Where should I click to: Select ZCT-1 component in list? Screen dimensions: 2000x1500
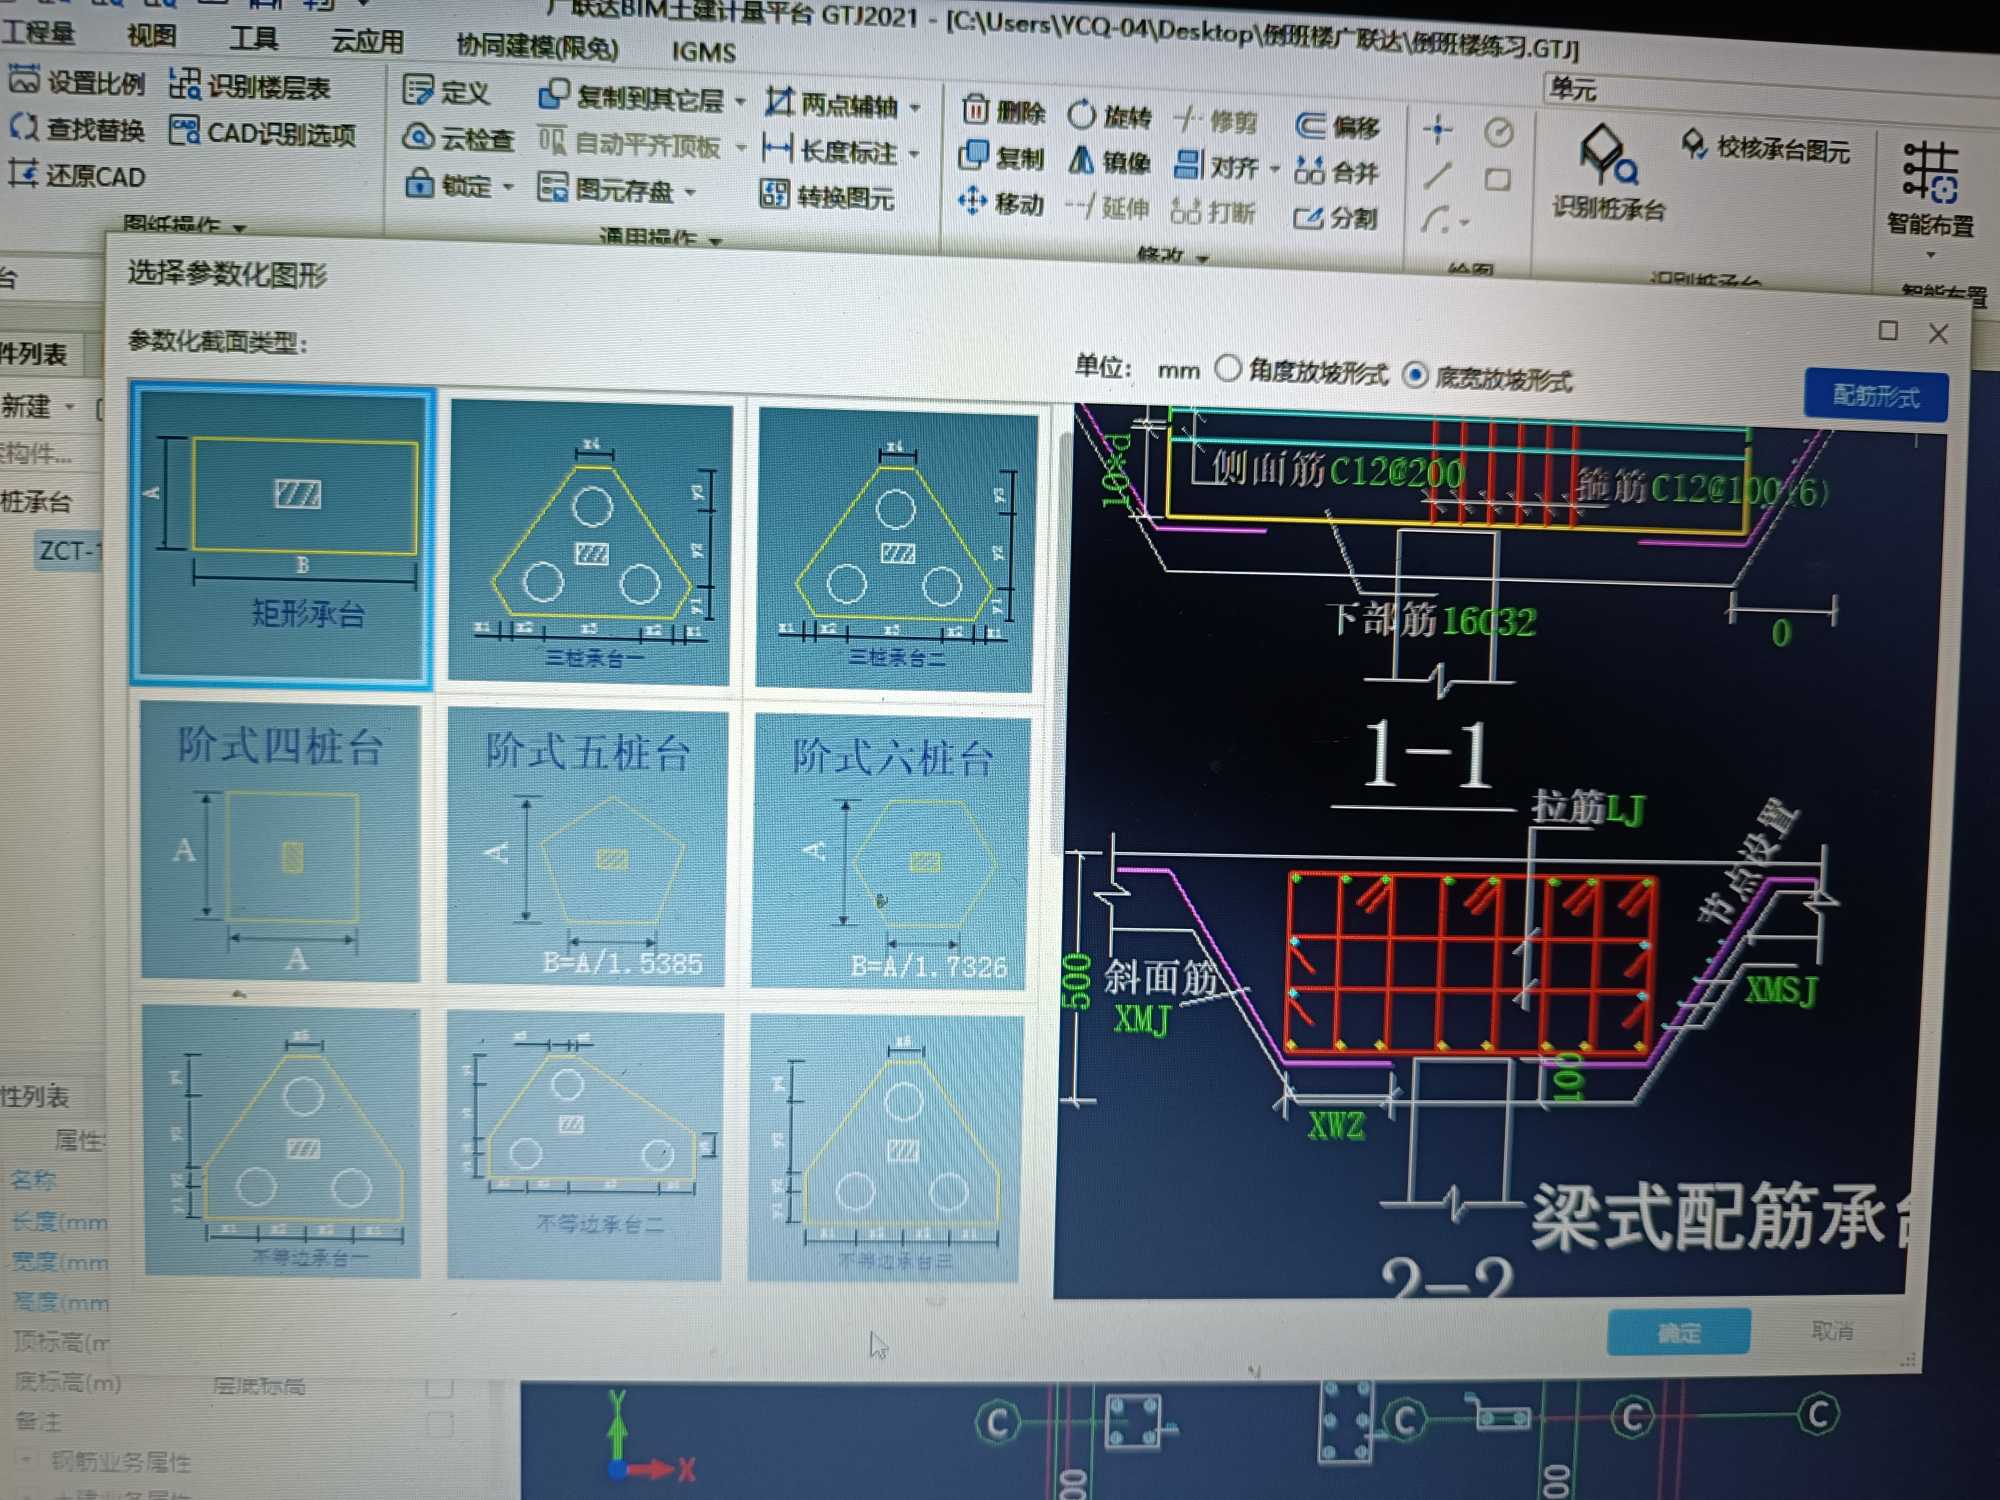point(70,550)
